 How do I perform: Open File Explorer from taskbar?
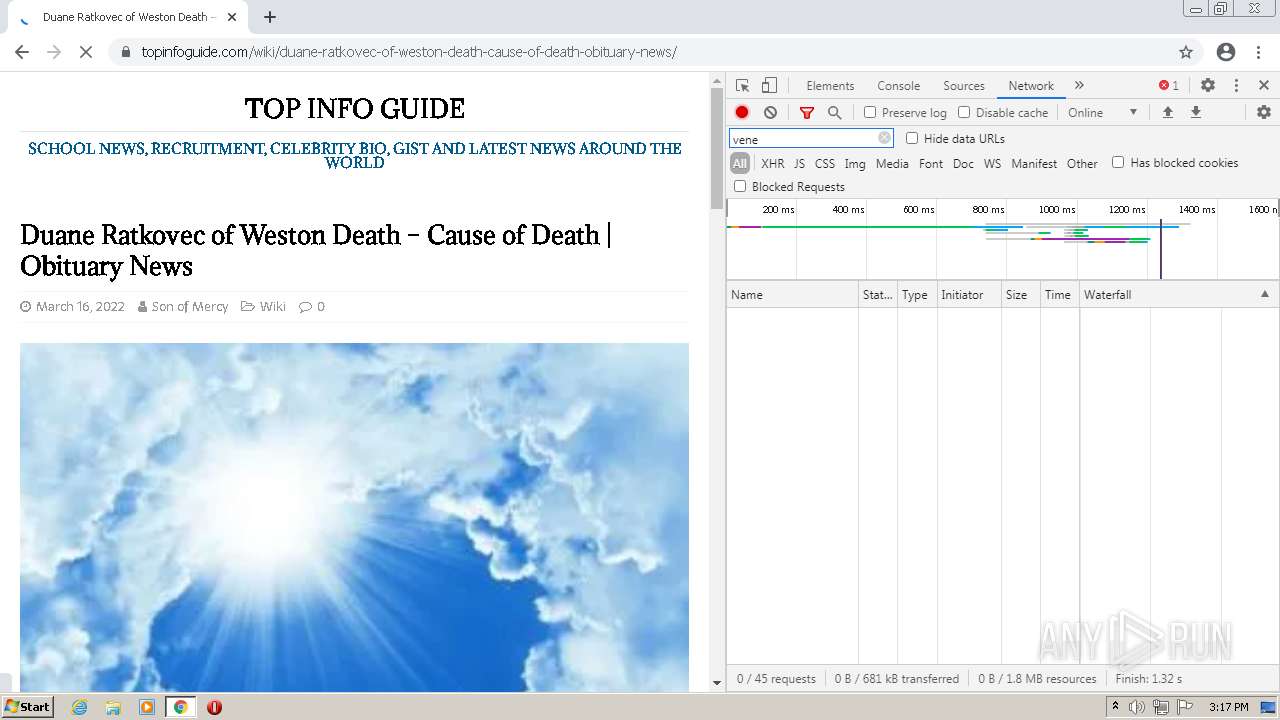(113, 707)
